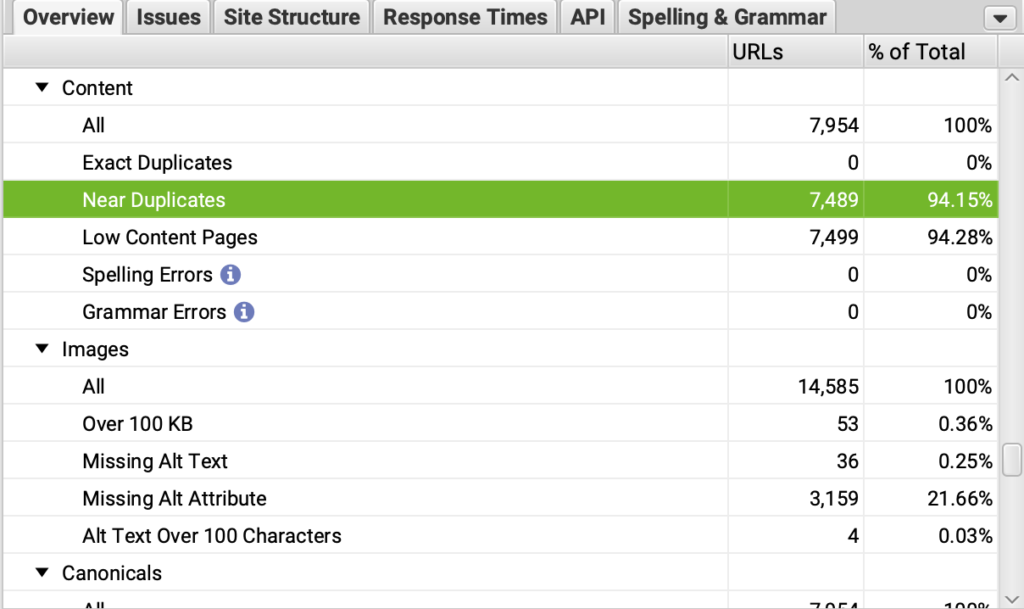Collapse the Canonicals section
This screenshot has height=609, width=1024.
click(x=42, y=573)
